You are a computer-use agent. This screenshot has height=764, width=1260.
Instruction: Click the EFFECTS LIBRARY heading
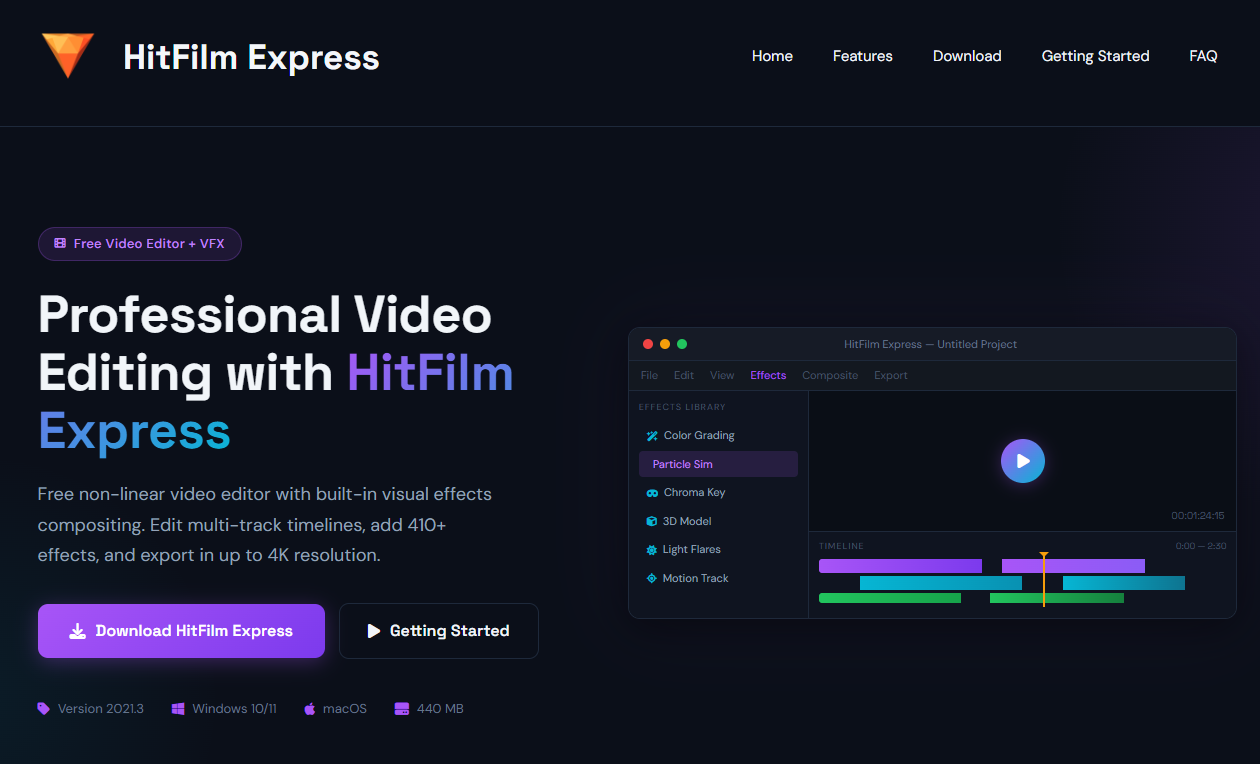pos(682,407)
